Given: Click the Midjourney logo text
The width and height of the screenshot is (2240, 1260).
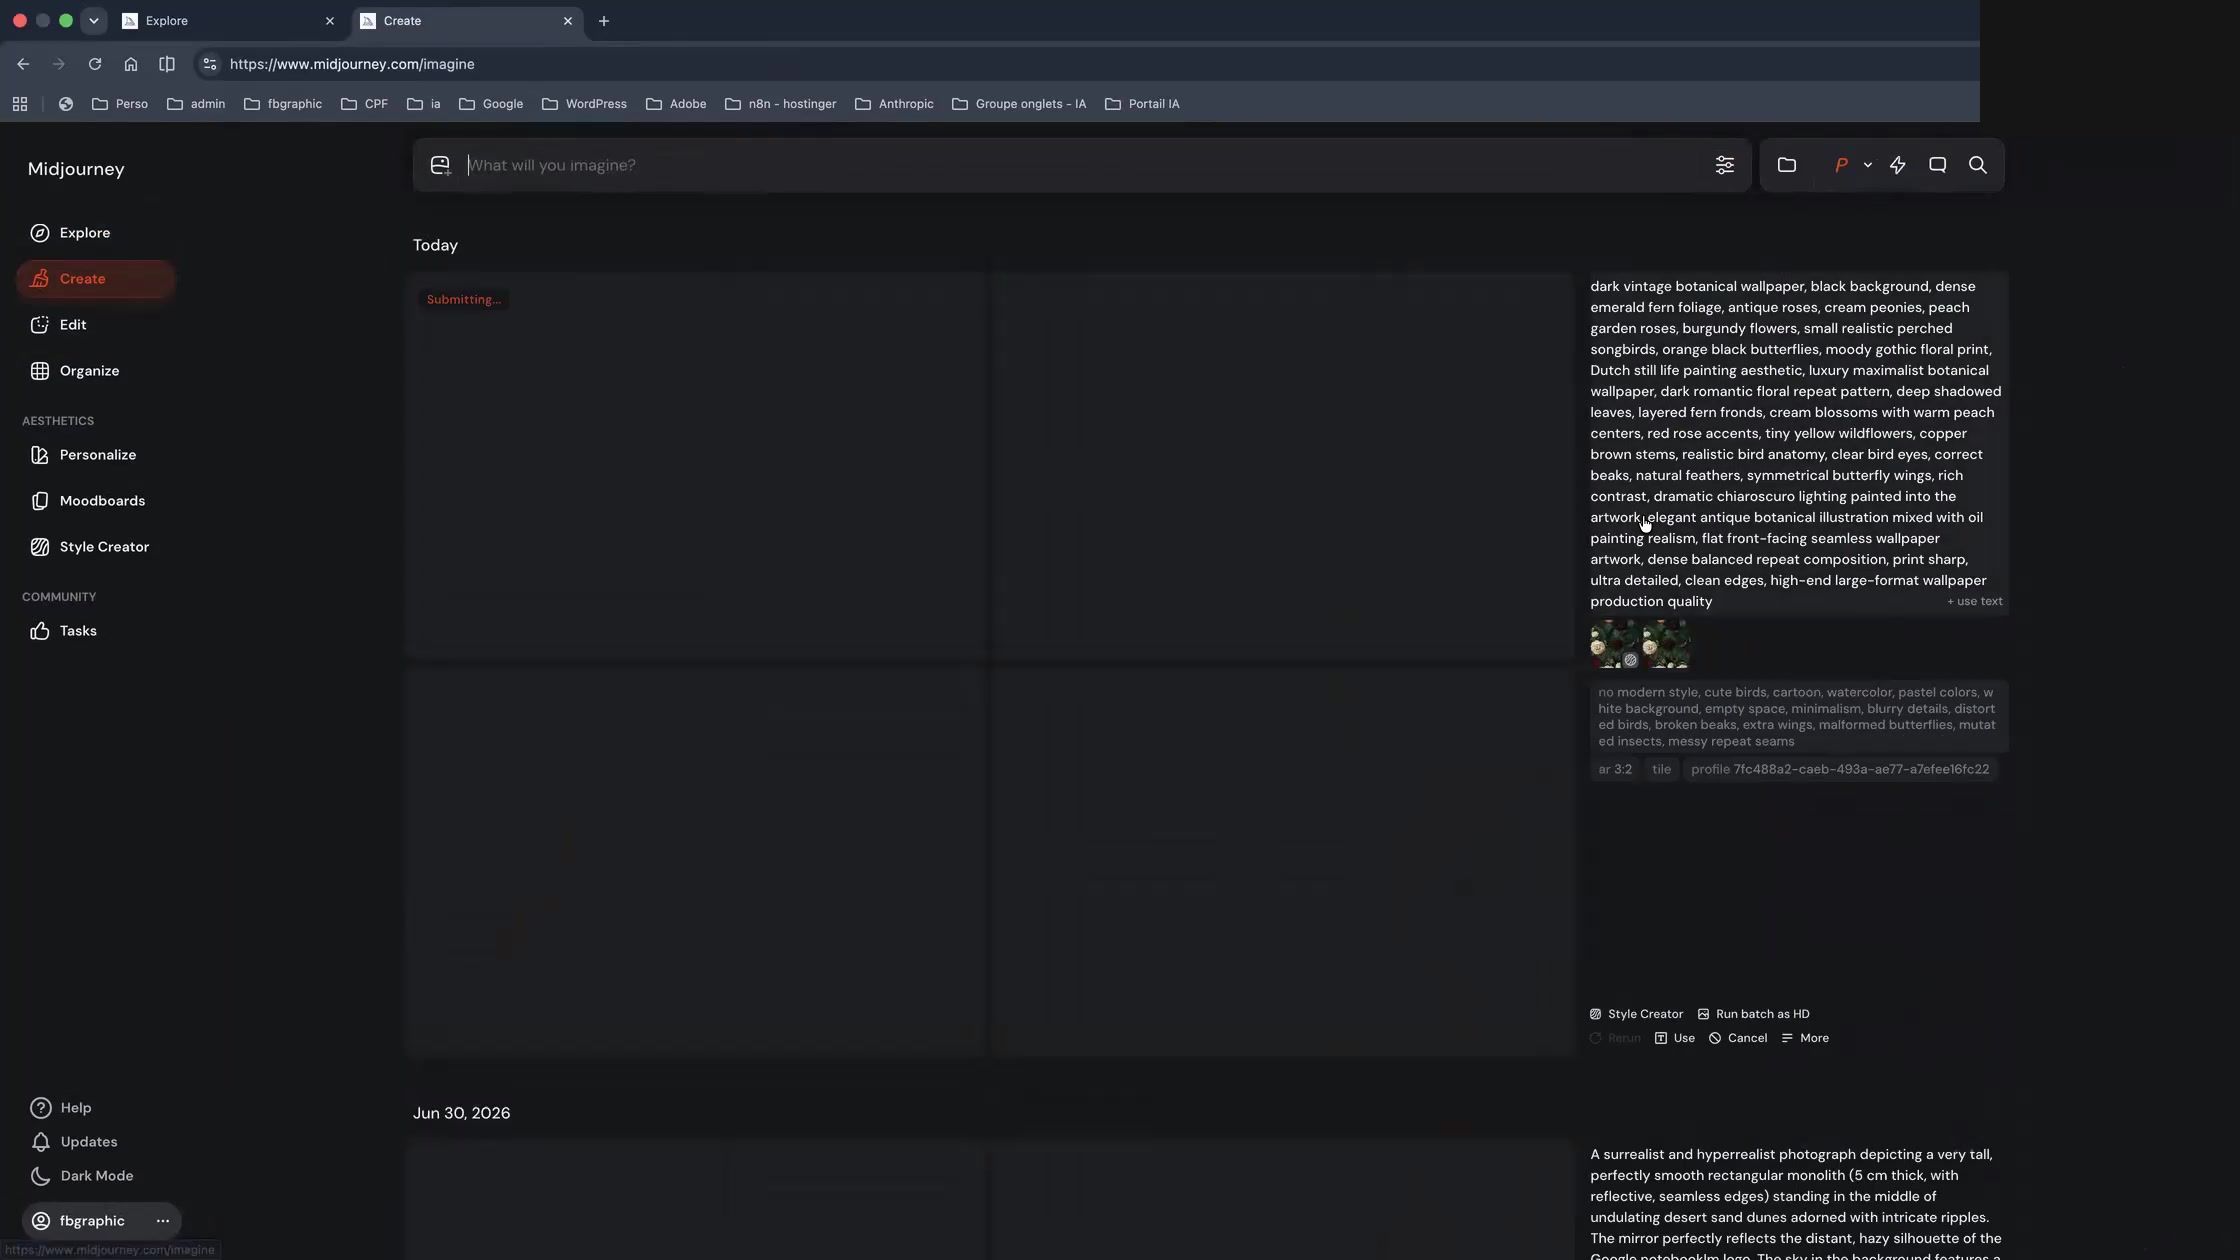Looking at the screenshot, I should click(x=76, y=169).
